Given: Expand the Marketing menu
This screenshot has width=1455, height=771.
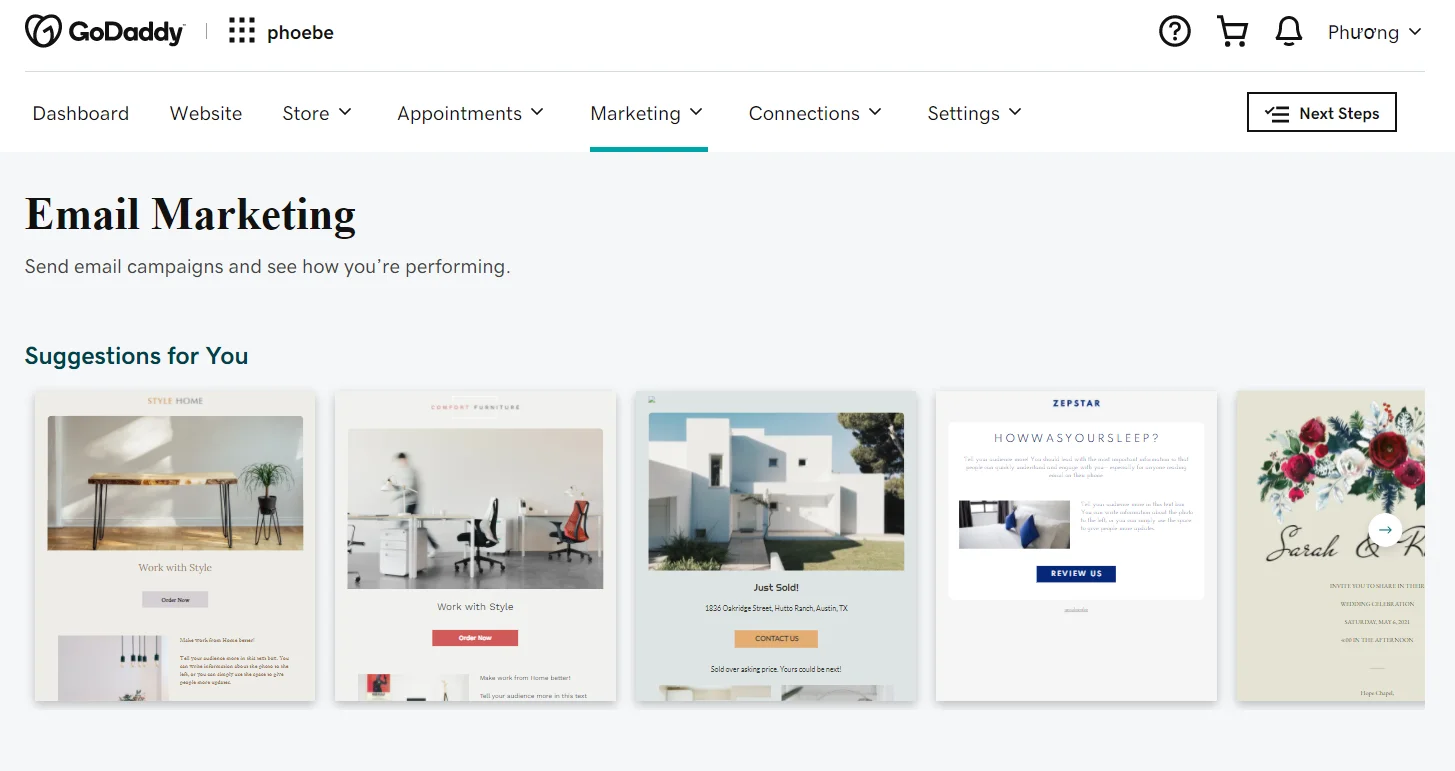Looking at the screenshot, I should coord(647,113).
